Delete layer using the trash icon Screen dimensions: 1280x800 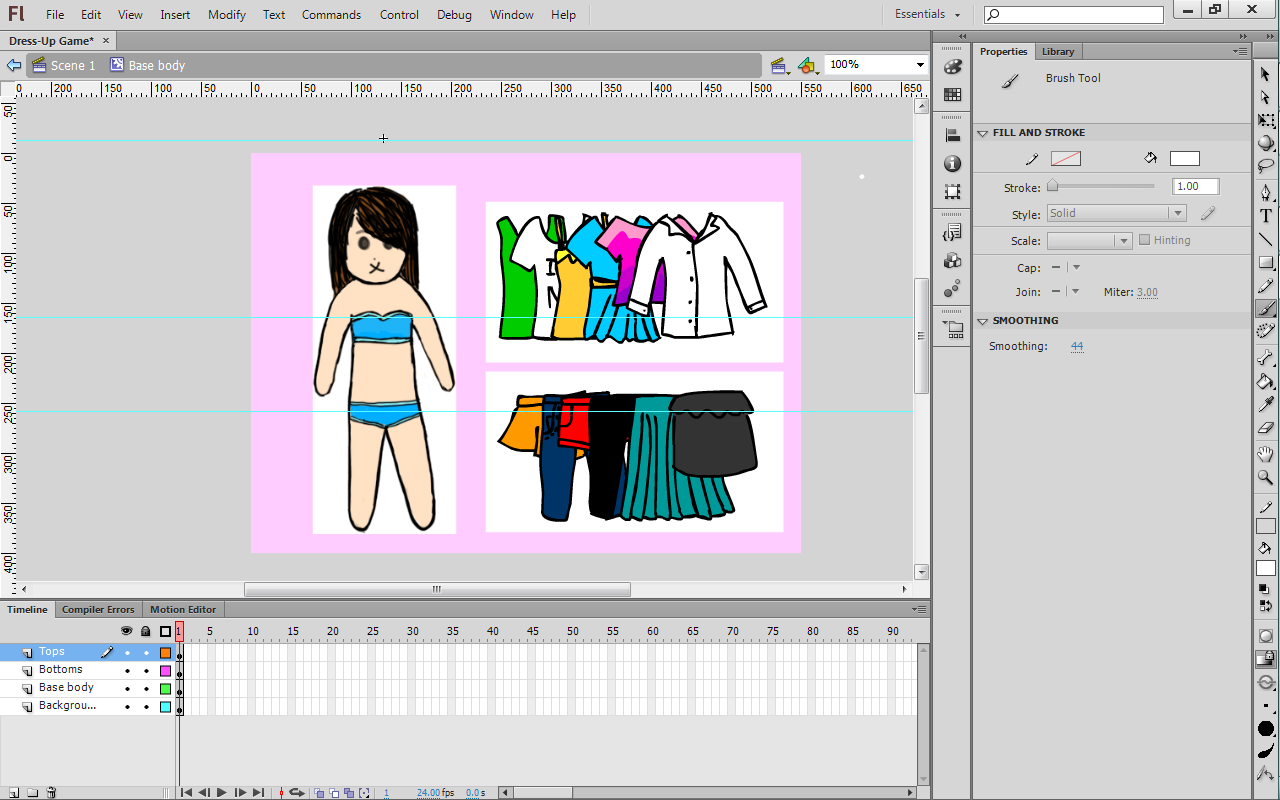coord(51,792)
